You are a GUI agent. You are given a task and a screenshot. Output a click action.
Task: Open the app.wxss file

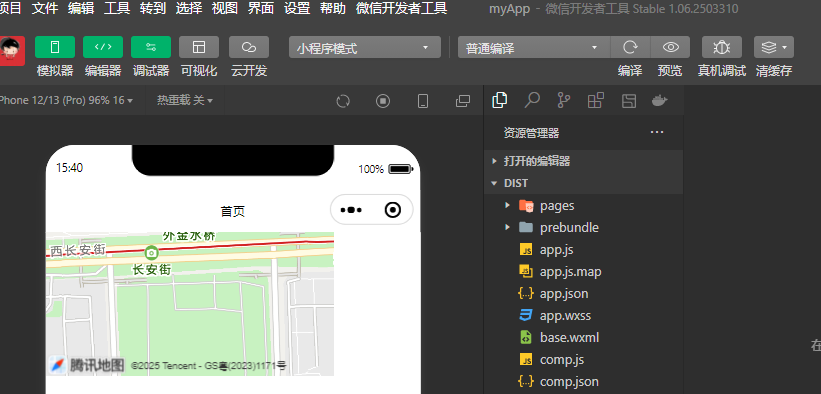(x=584, y=315)
